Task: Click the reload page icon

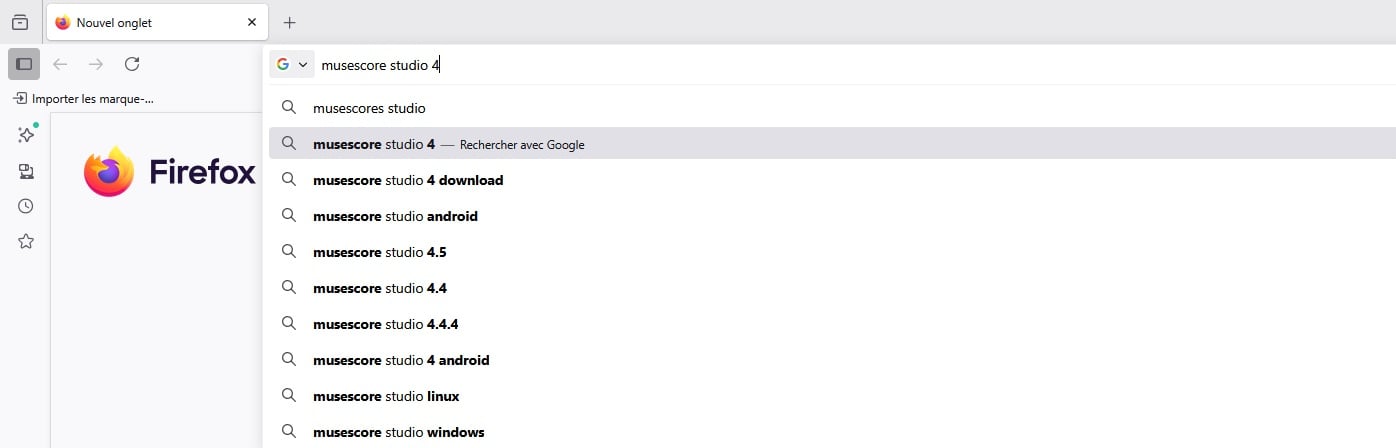Action: [x=132, y=64]
